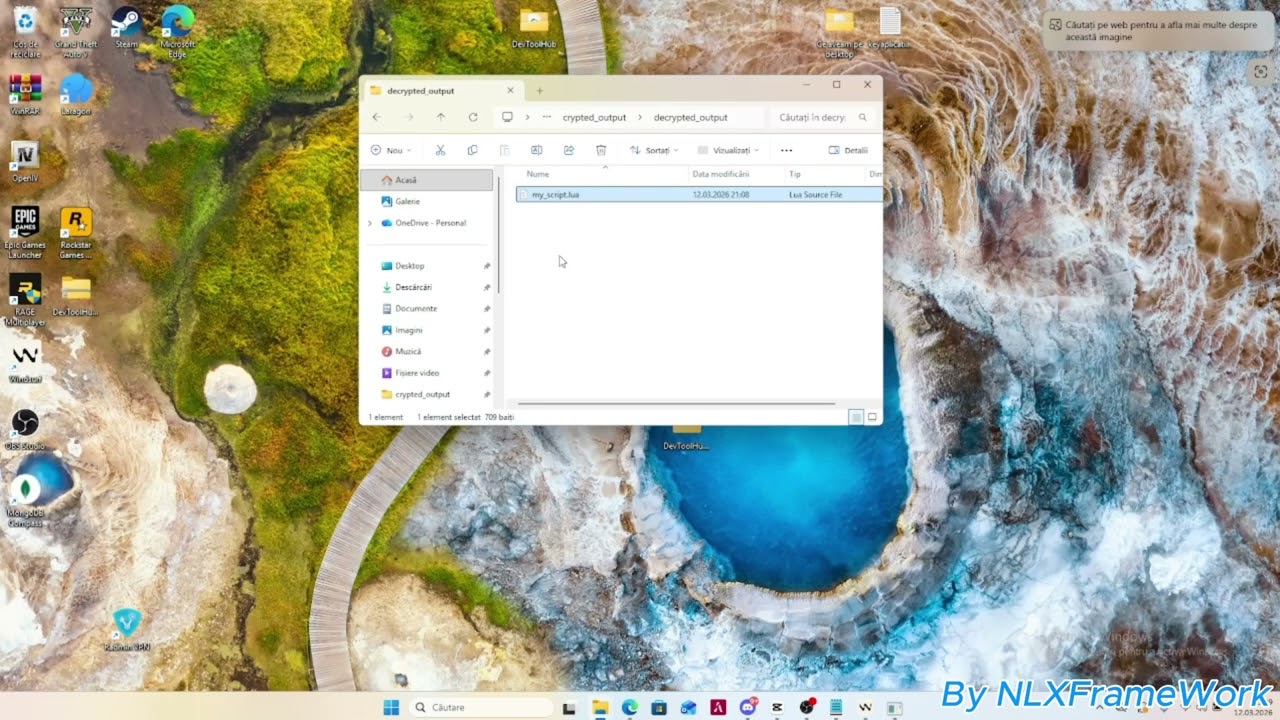Viewport: 1280px width, 720px height.
Task: Navigate to crypted_output in the address bar
Action: 594,117
